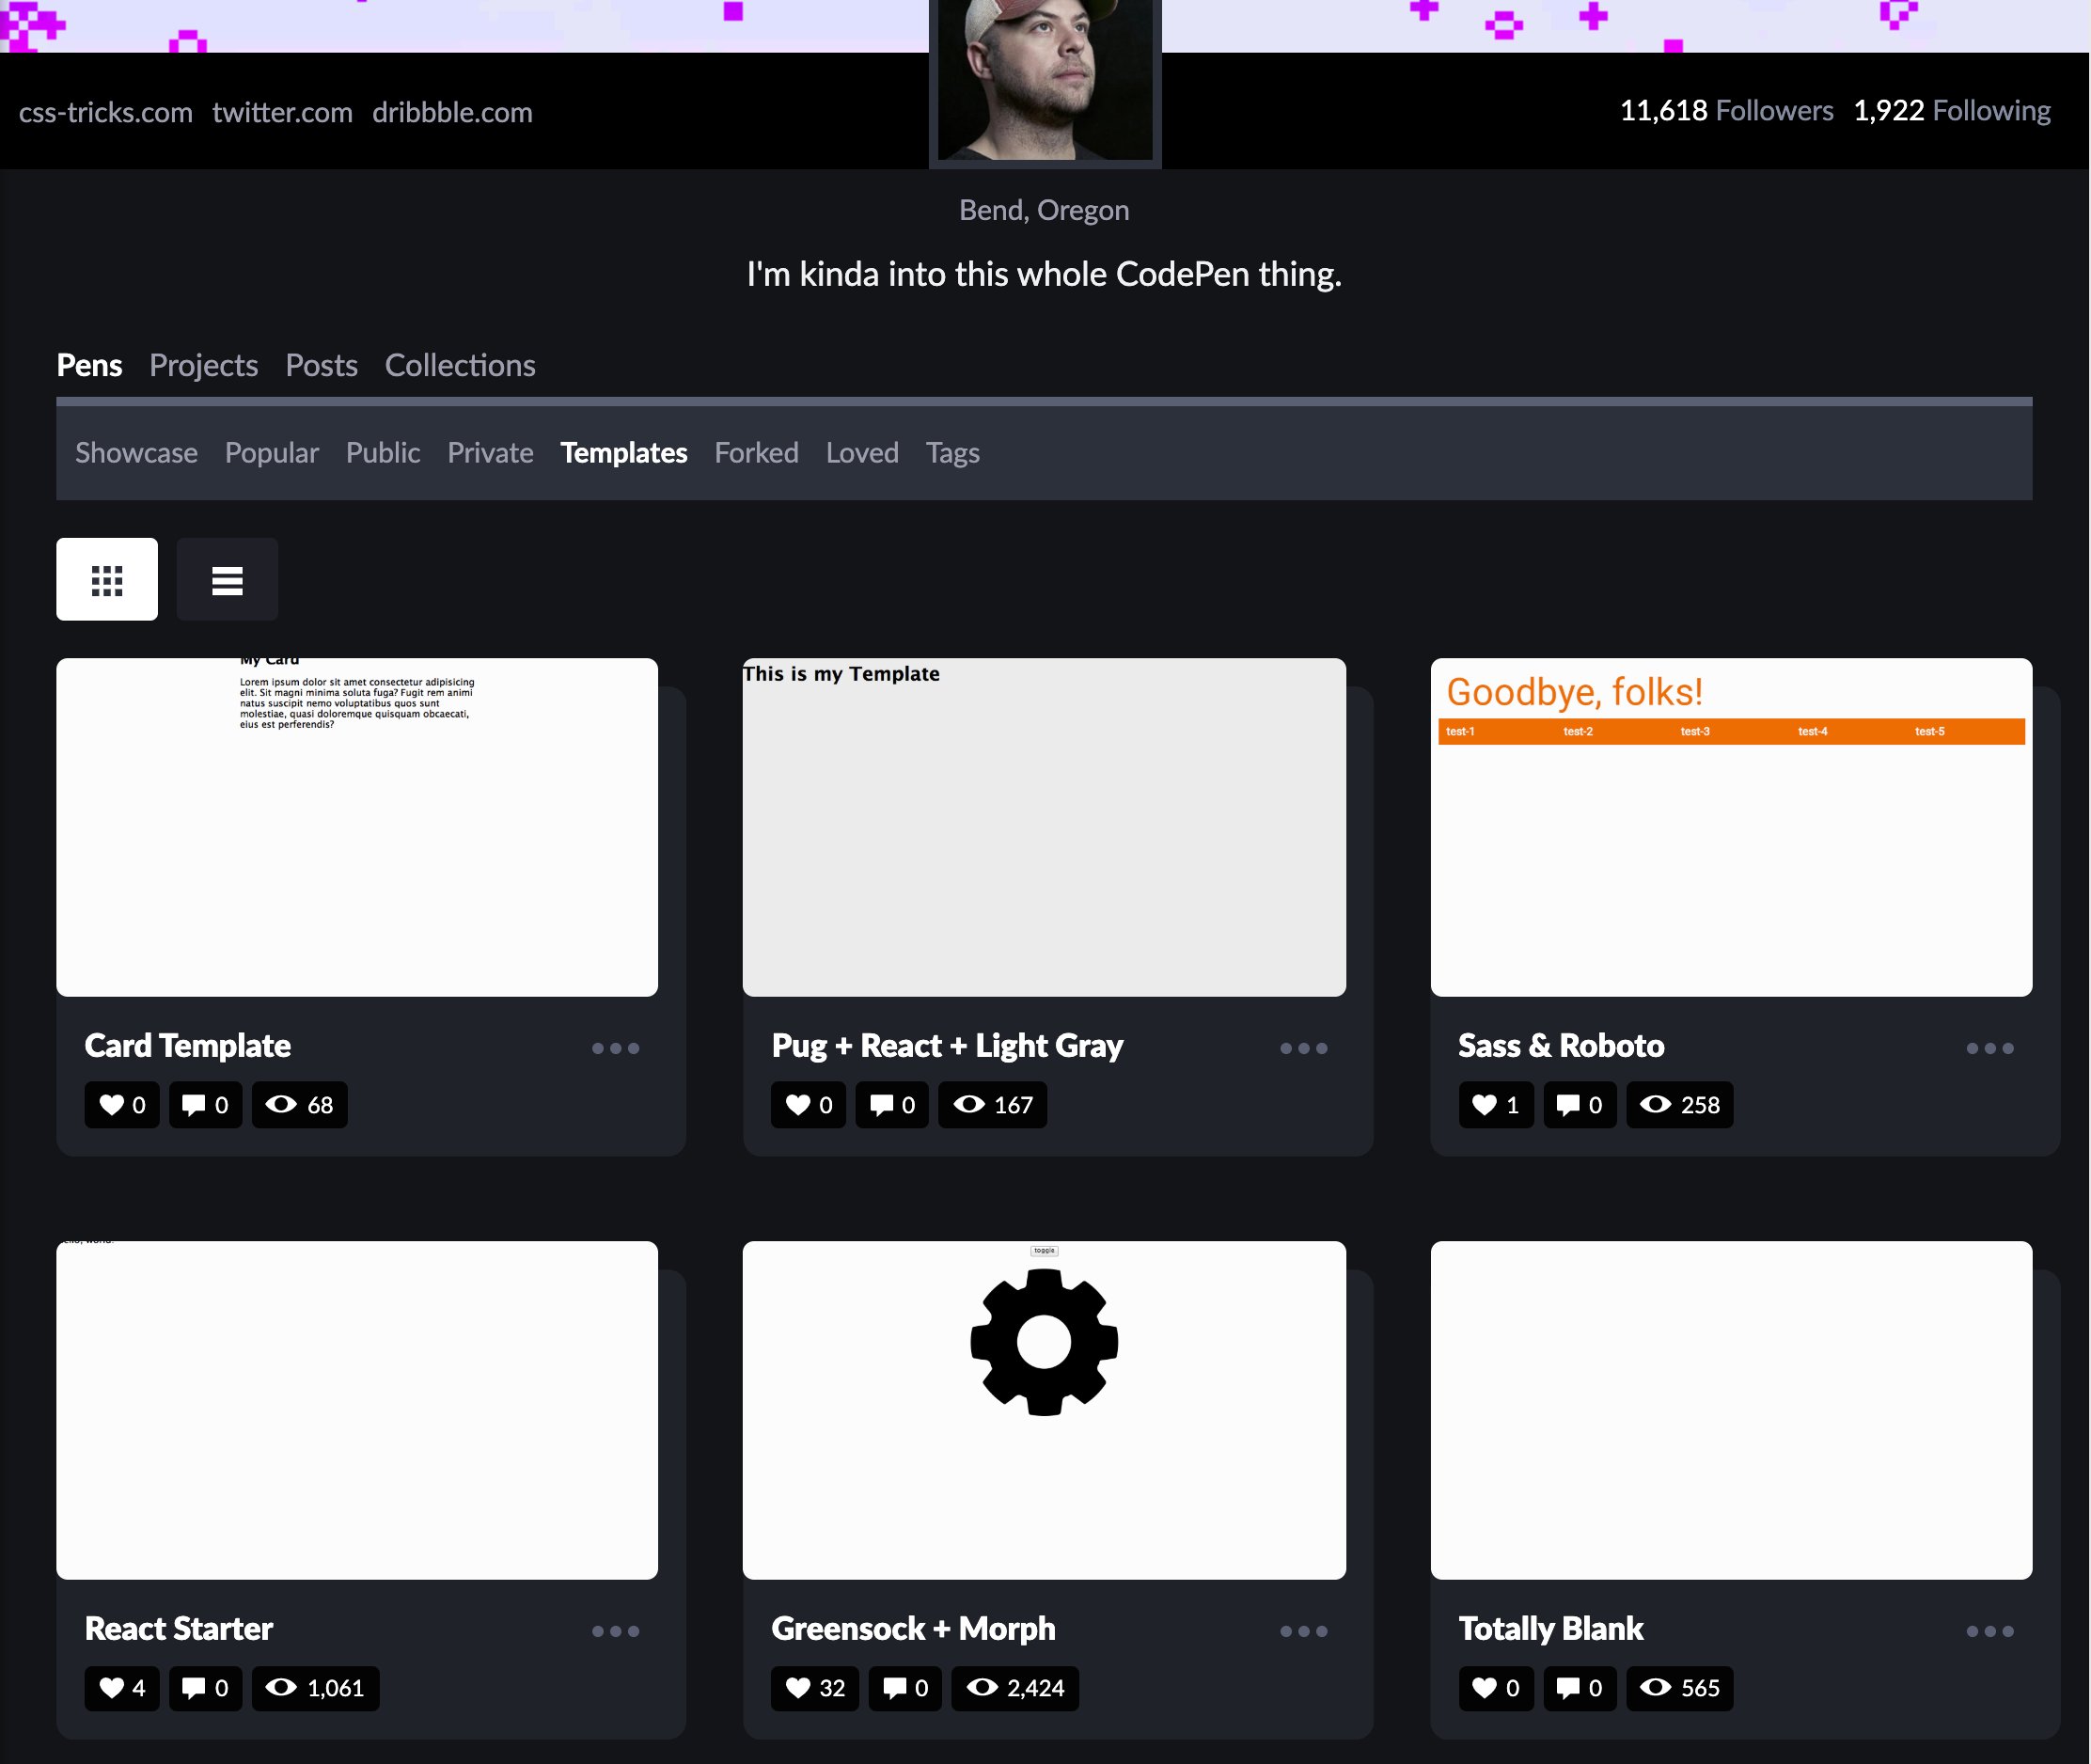Open options menu for Card Template
2091x1764 pixels.
(x=615, y=1048)
